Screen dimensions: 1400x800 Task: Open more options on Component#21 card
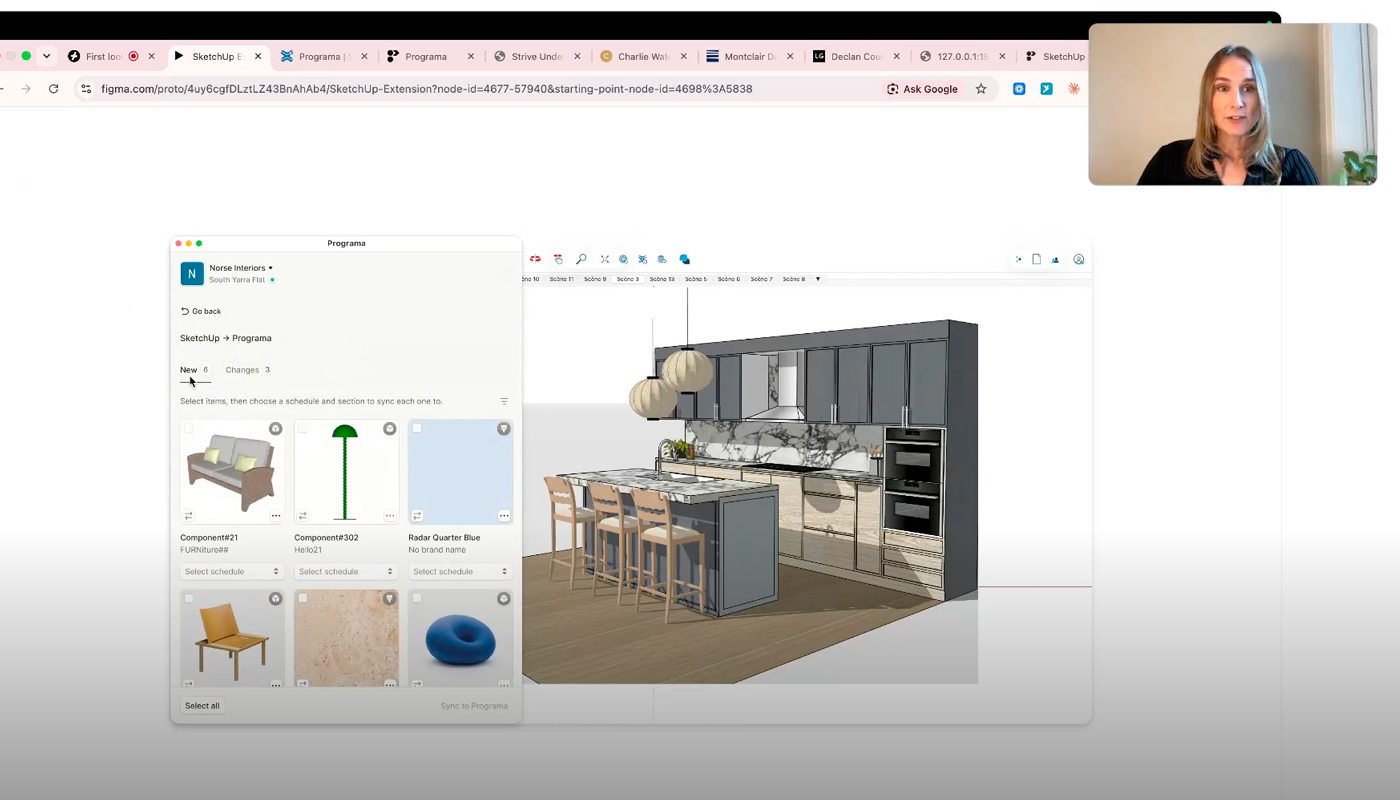(276, 516)
